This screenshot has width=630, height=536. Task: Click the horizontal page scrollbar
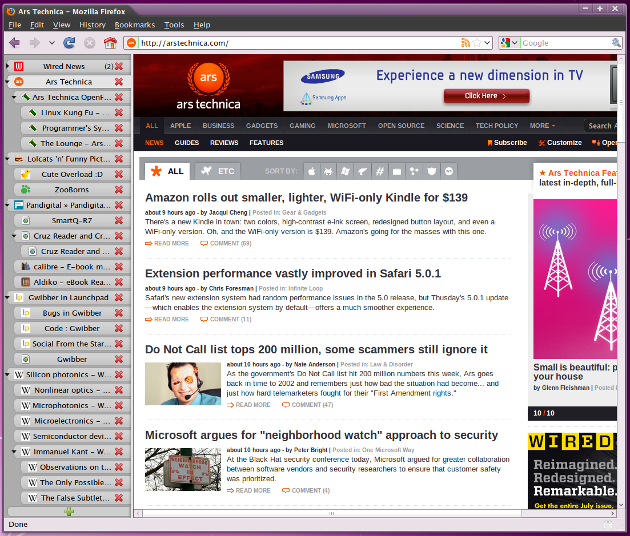(332, 513)
